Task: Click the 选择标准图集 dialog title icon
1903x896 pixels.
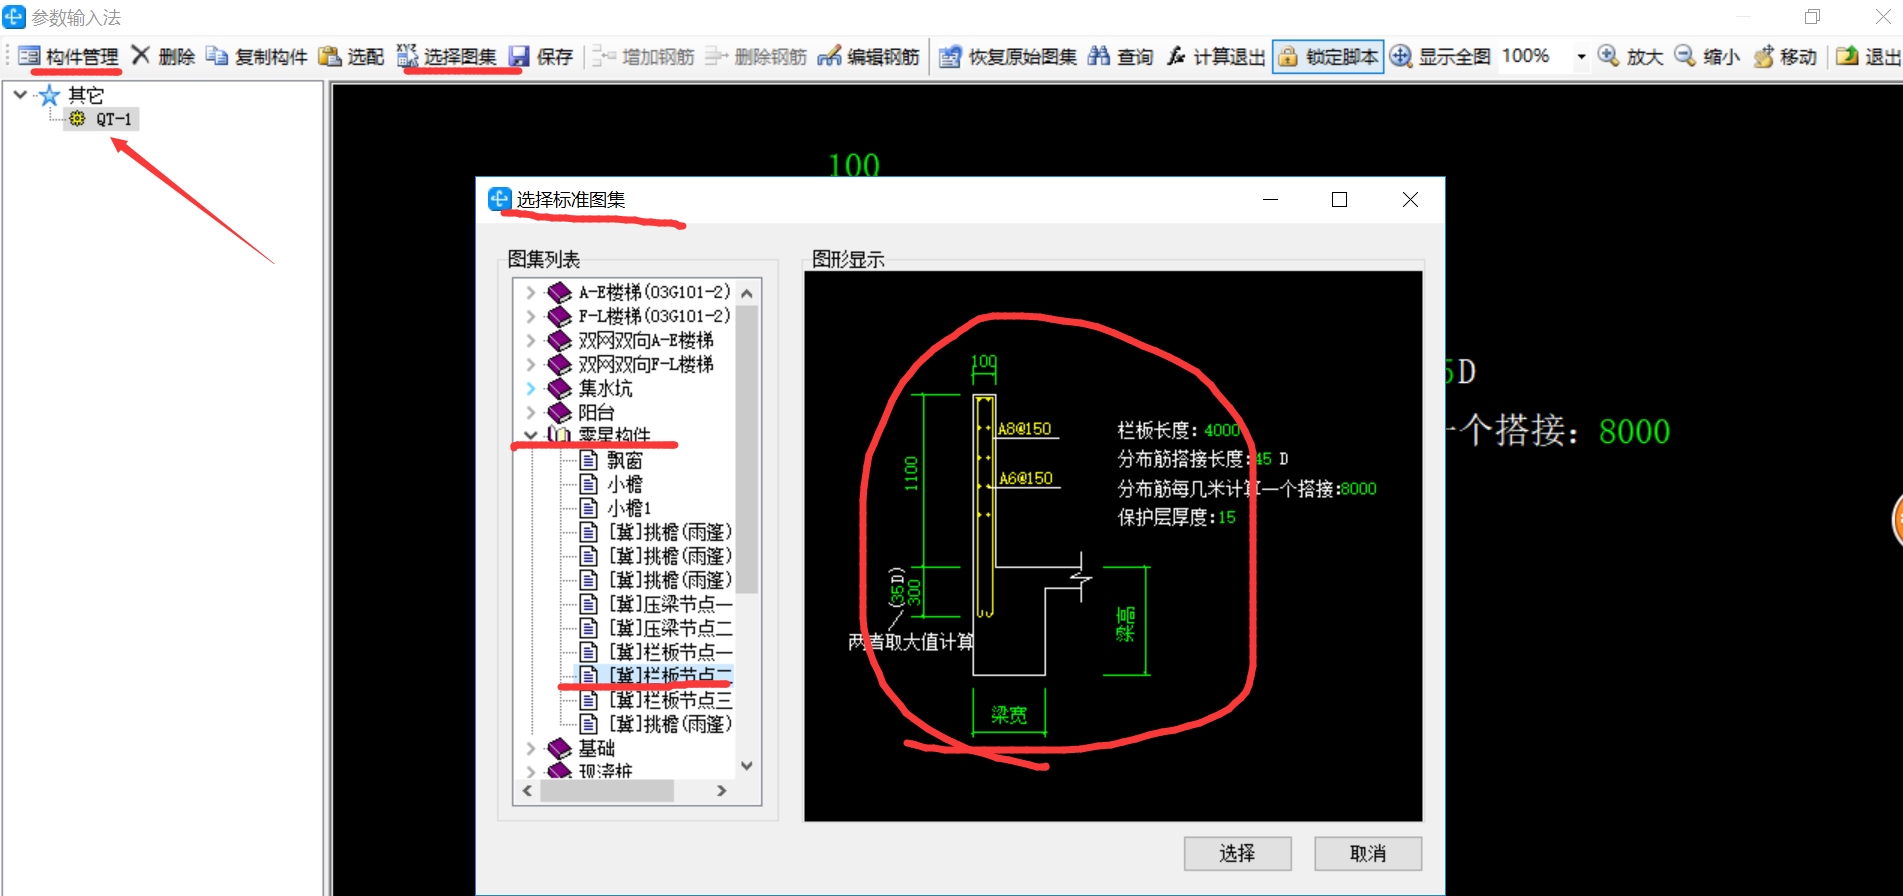Action: [x=499, y=199]
